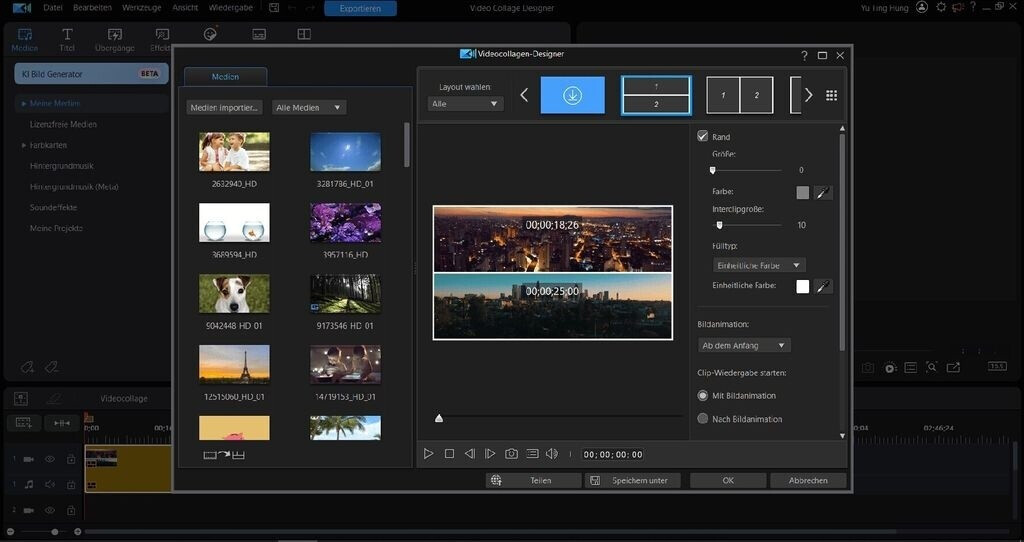Select the Mit Bildanimation radio option
Image resolution: width=1024 pixels, height=542 pixels.
[x=703, y=396]
